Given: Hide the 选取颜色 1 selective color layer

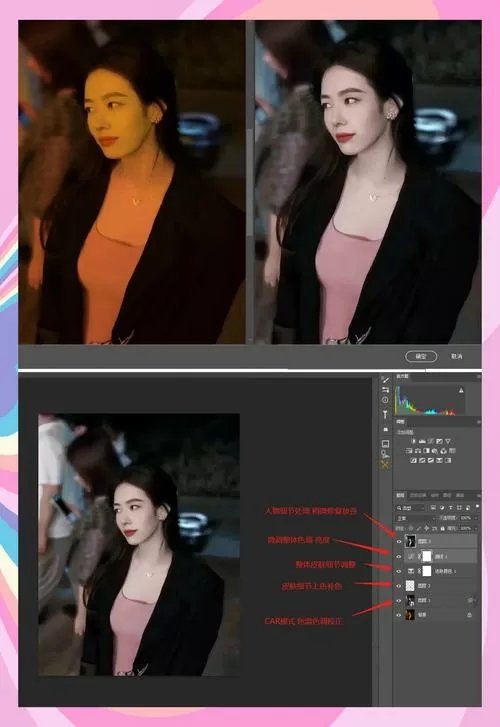Looking at the screenshot, I should 399,571.
